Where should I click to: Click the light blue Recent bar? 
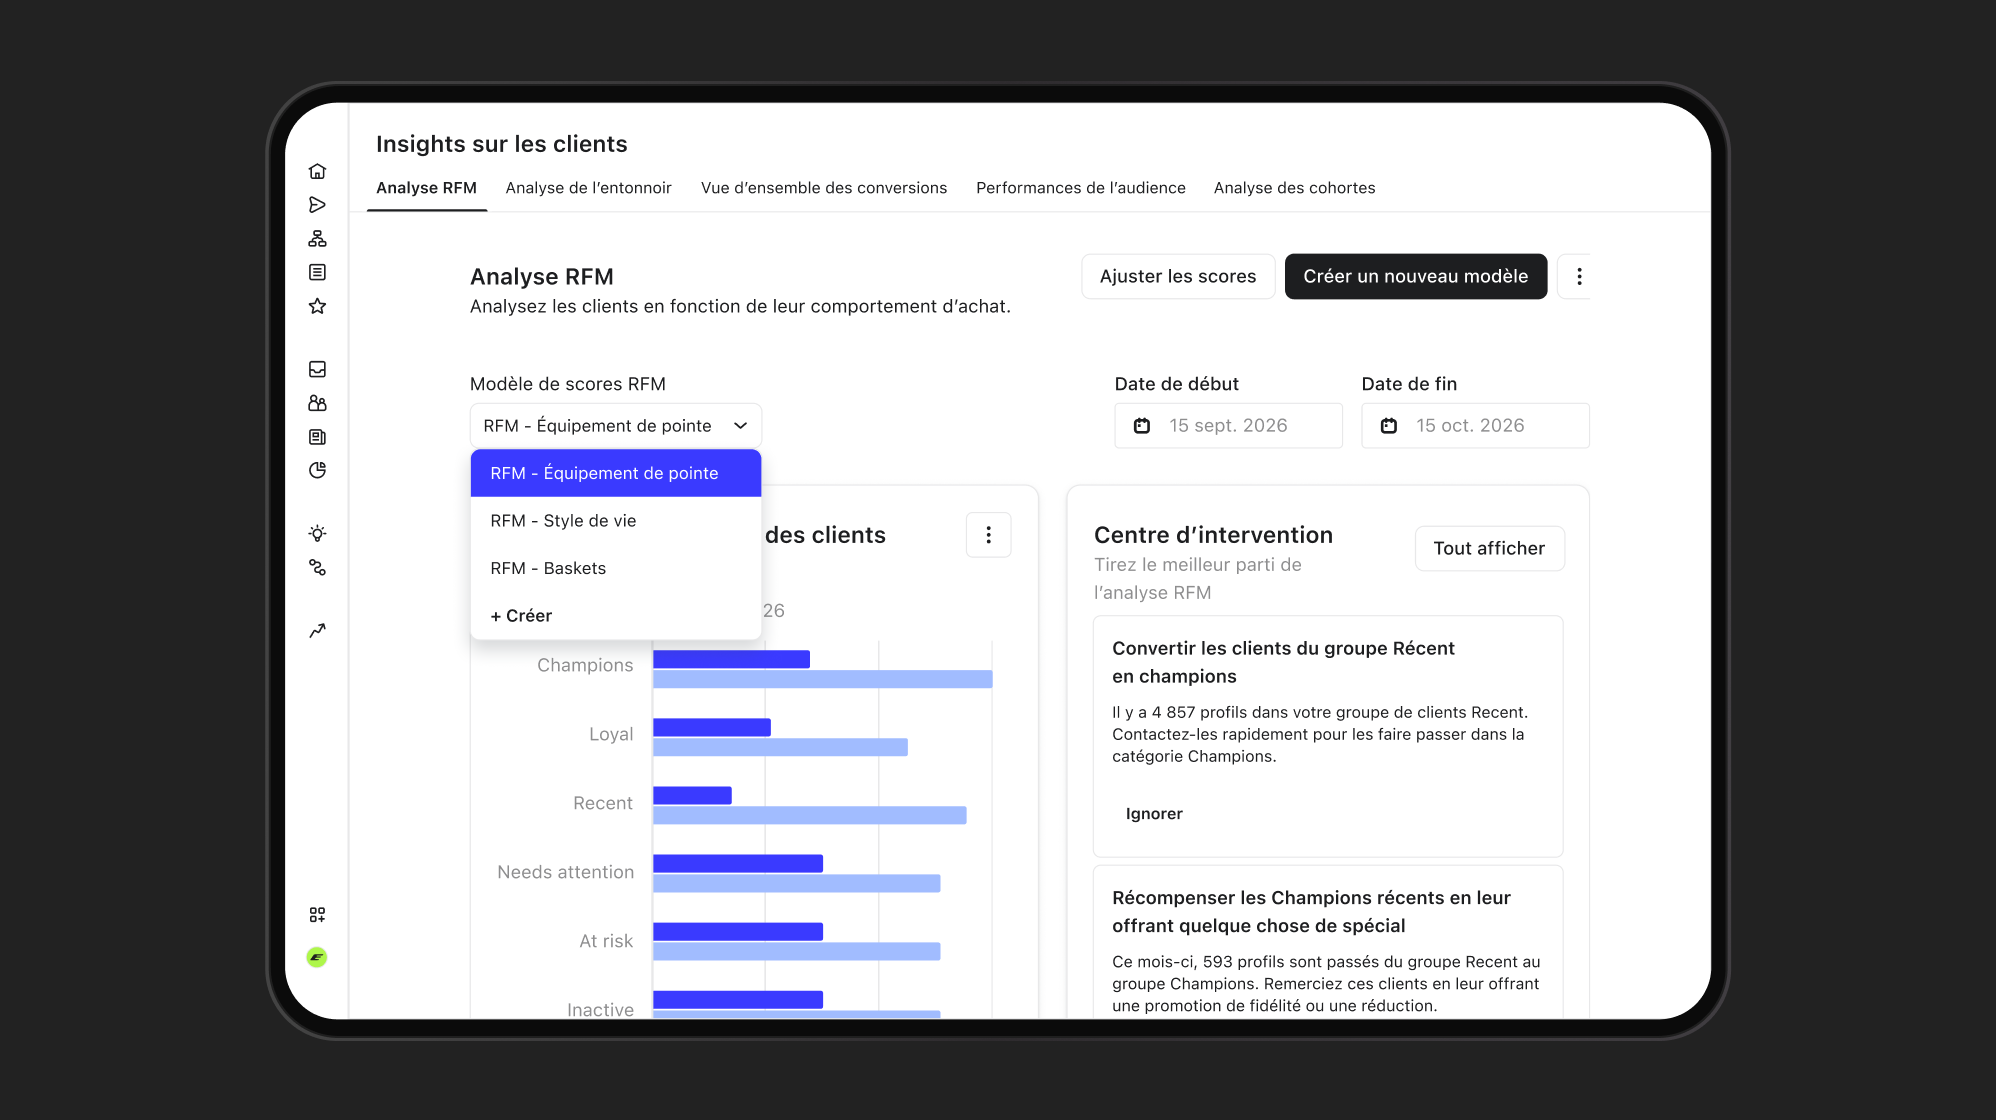click(810, 815)
